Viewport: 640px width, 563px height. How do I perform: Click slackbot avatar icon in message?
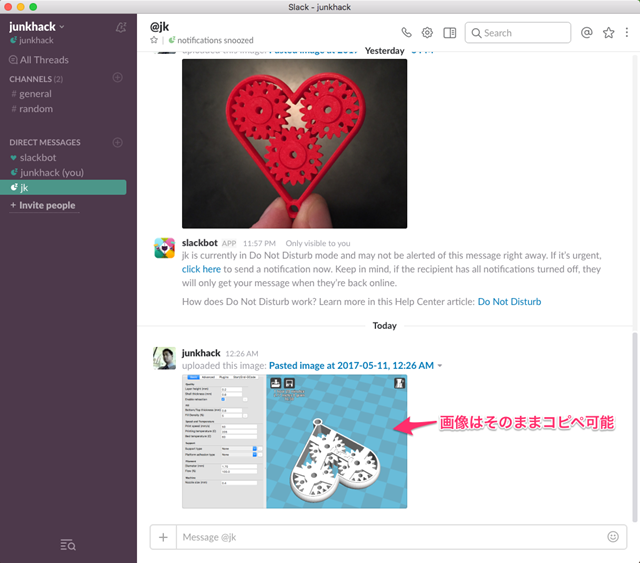pos(164,248)
